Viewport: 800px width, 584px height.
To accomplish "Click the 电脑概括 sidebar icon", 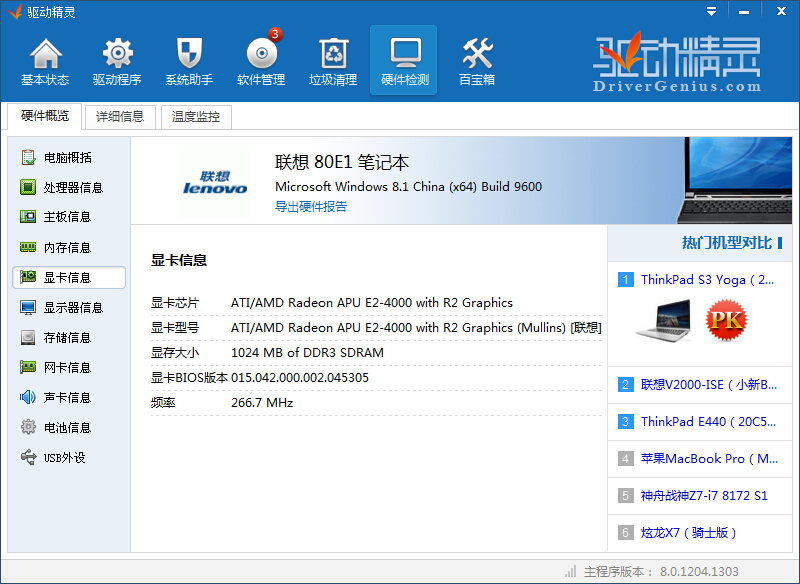I will click(28, 157).
